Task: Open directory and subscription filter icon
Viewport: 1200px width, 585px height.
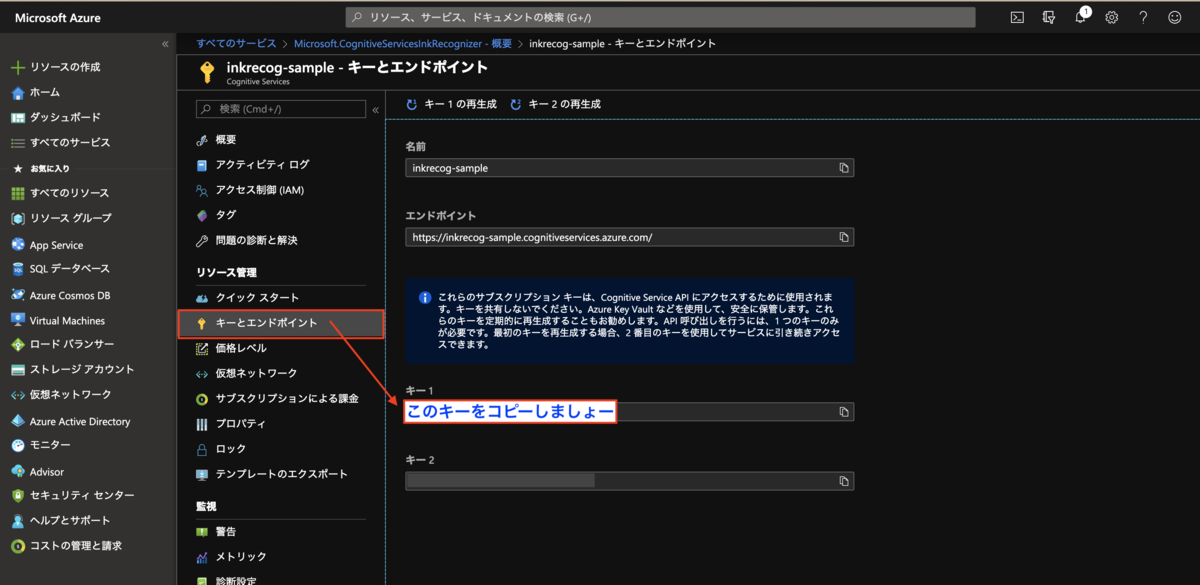Action: (1049, 17)
